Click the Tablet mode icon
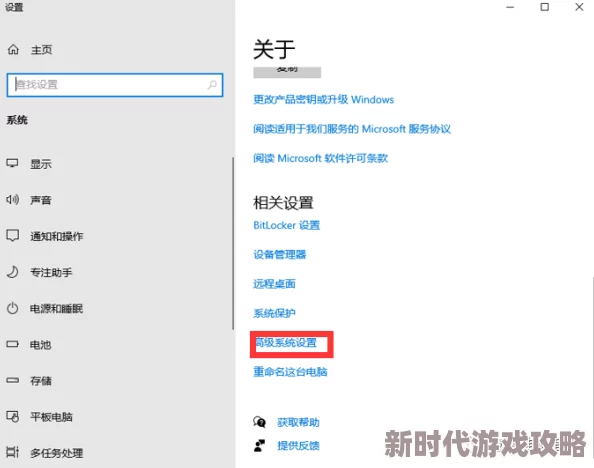This screenshot has height=468, width=594. [x=12, y=416]
